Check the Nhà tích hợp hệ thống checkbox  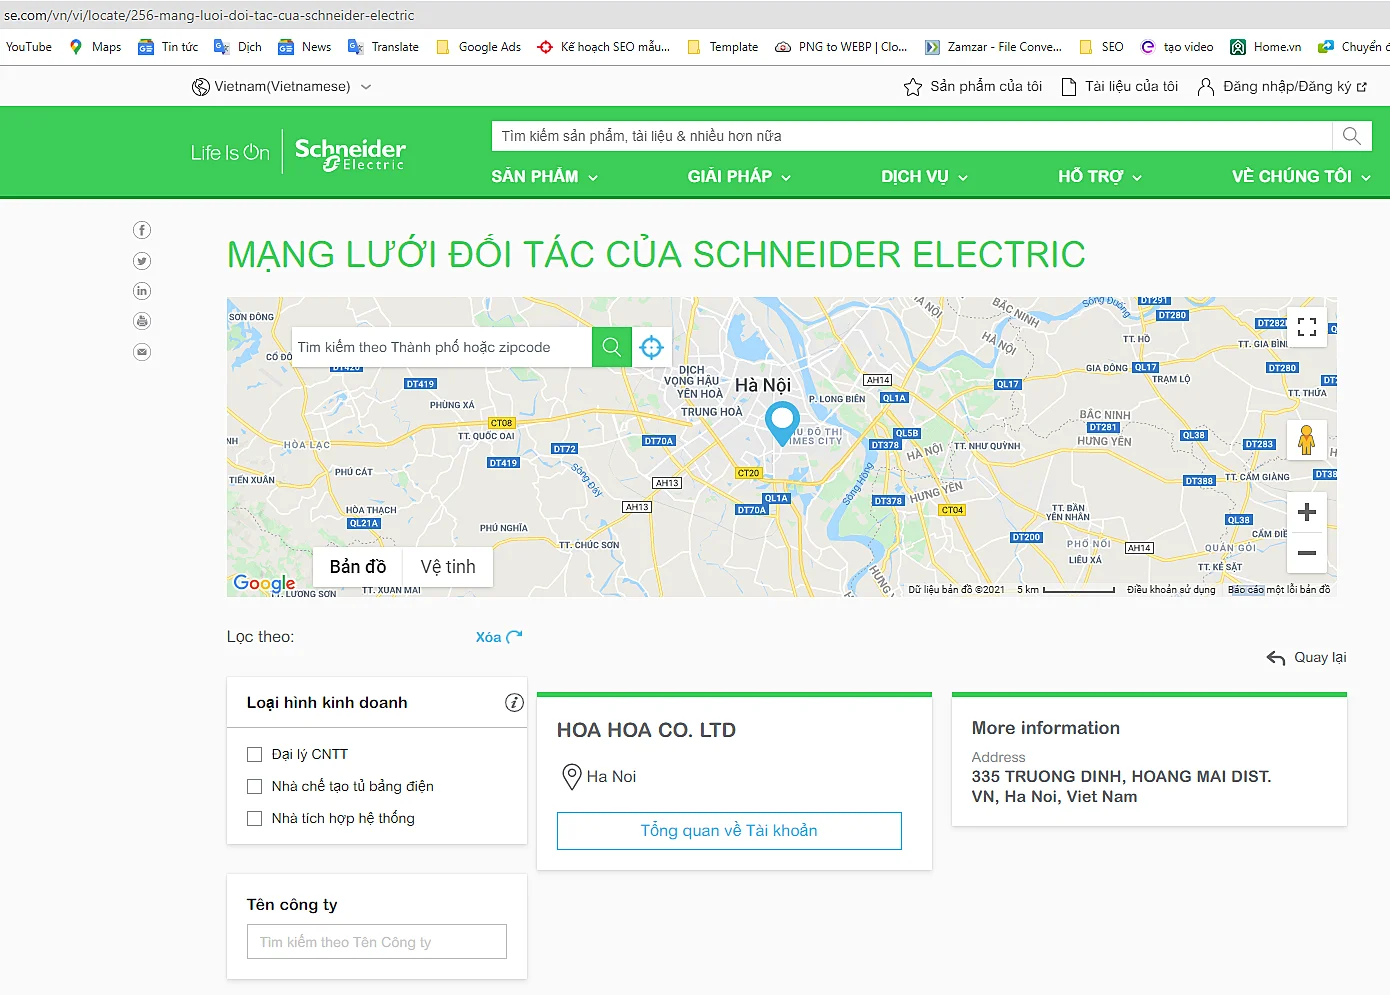pyautogui.click(x=254, y=818)
